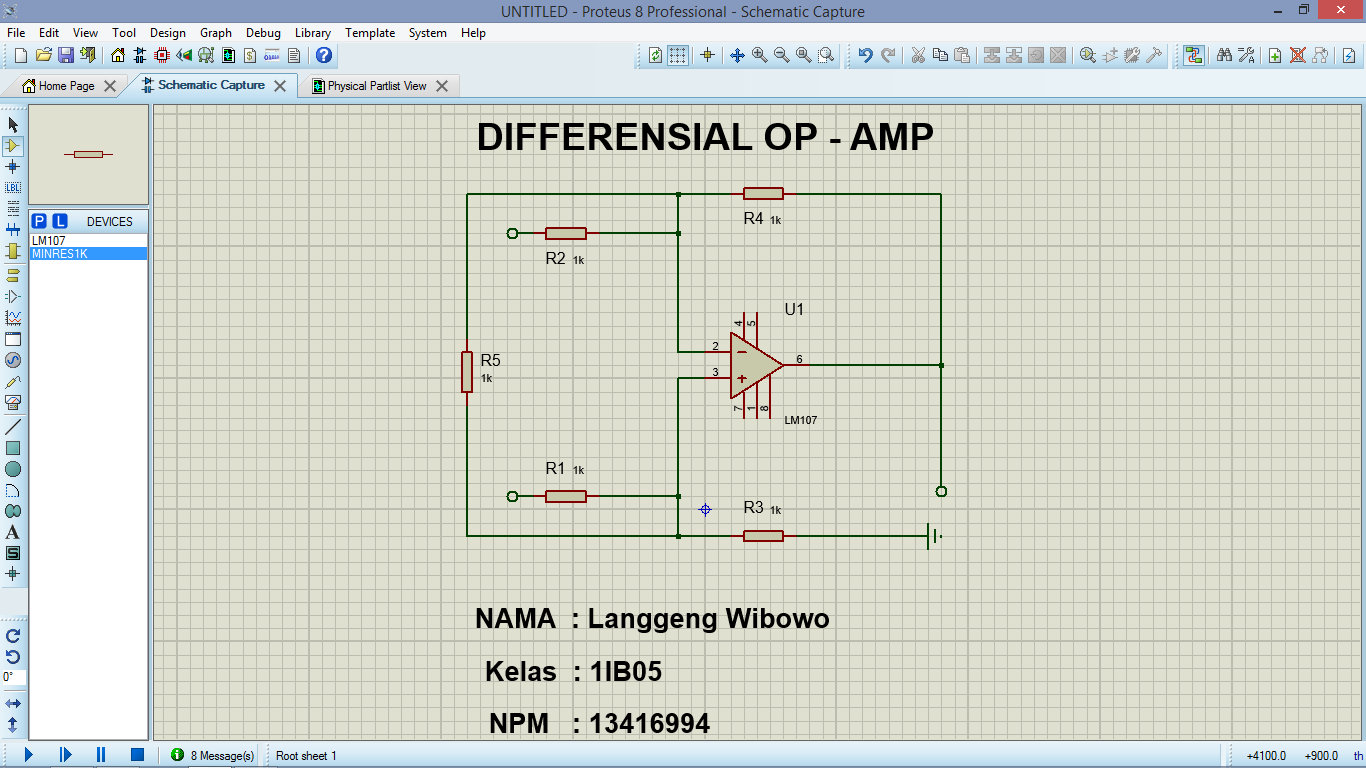Select the Voltage Probe tool
Image resolution: width=1366 pixels, height=768 pixels.
(x=13, y=381)
